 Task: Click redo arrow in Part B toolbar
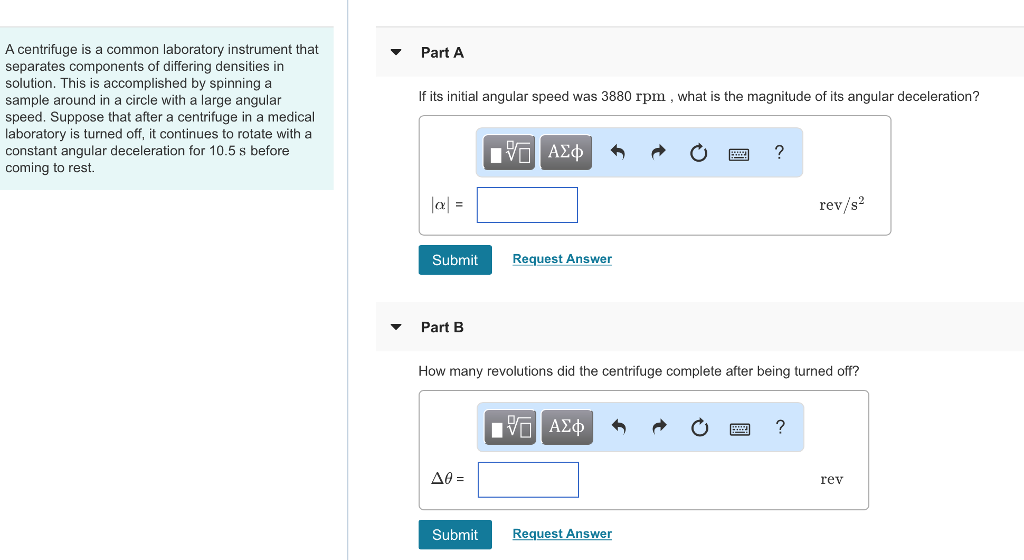click(x=659, y=428)
